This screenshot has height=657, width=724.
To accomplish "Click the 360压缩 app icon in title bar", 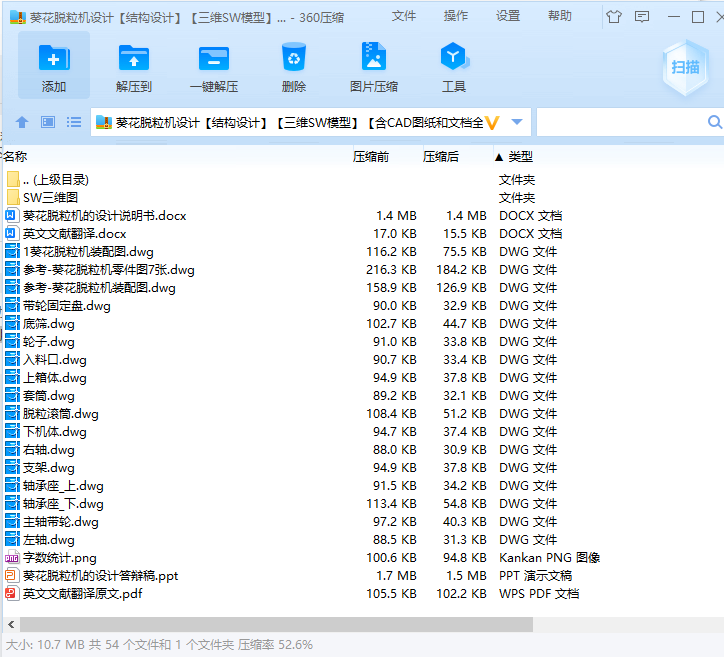I will [x=18, y=18].
